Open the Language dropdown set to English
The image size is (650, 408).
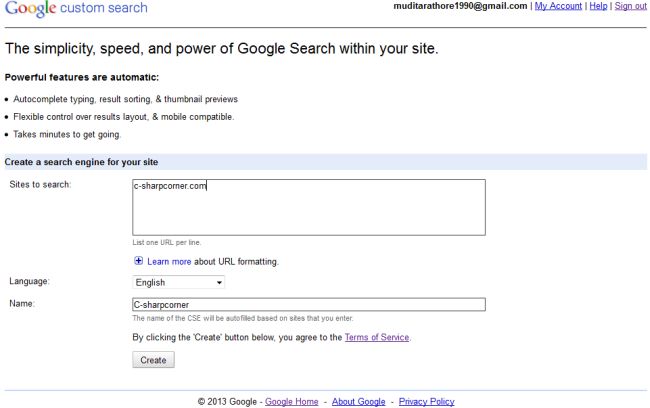[178, 282]
